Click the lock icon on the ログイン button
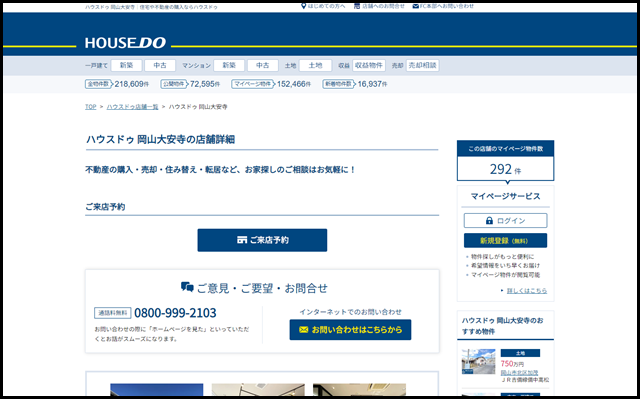Screen dimensions: 640x399 (489, 221)
